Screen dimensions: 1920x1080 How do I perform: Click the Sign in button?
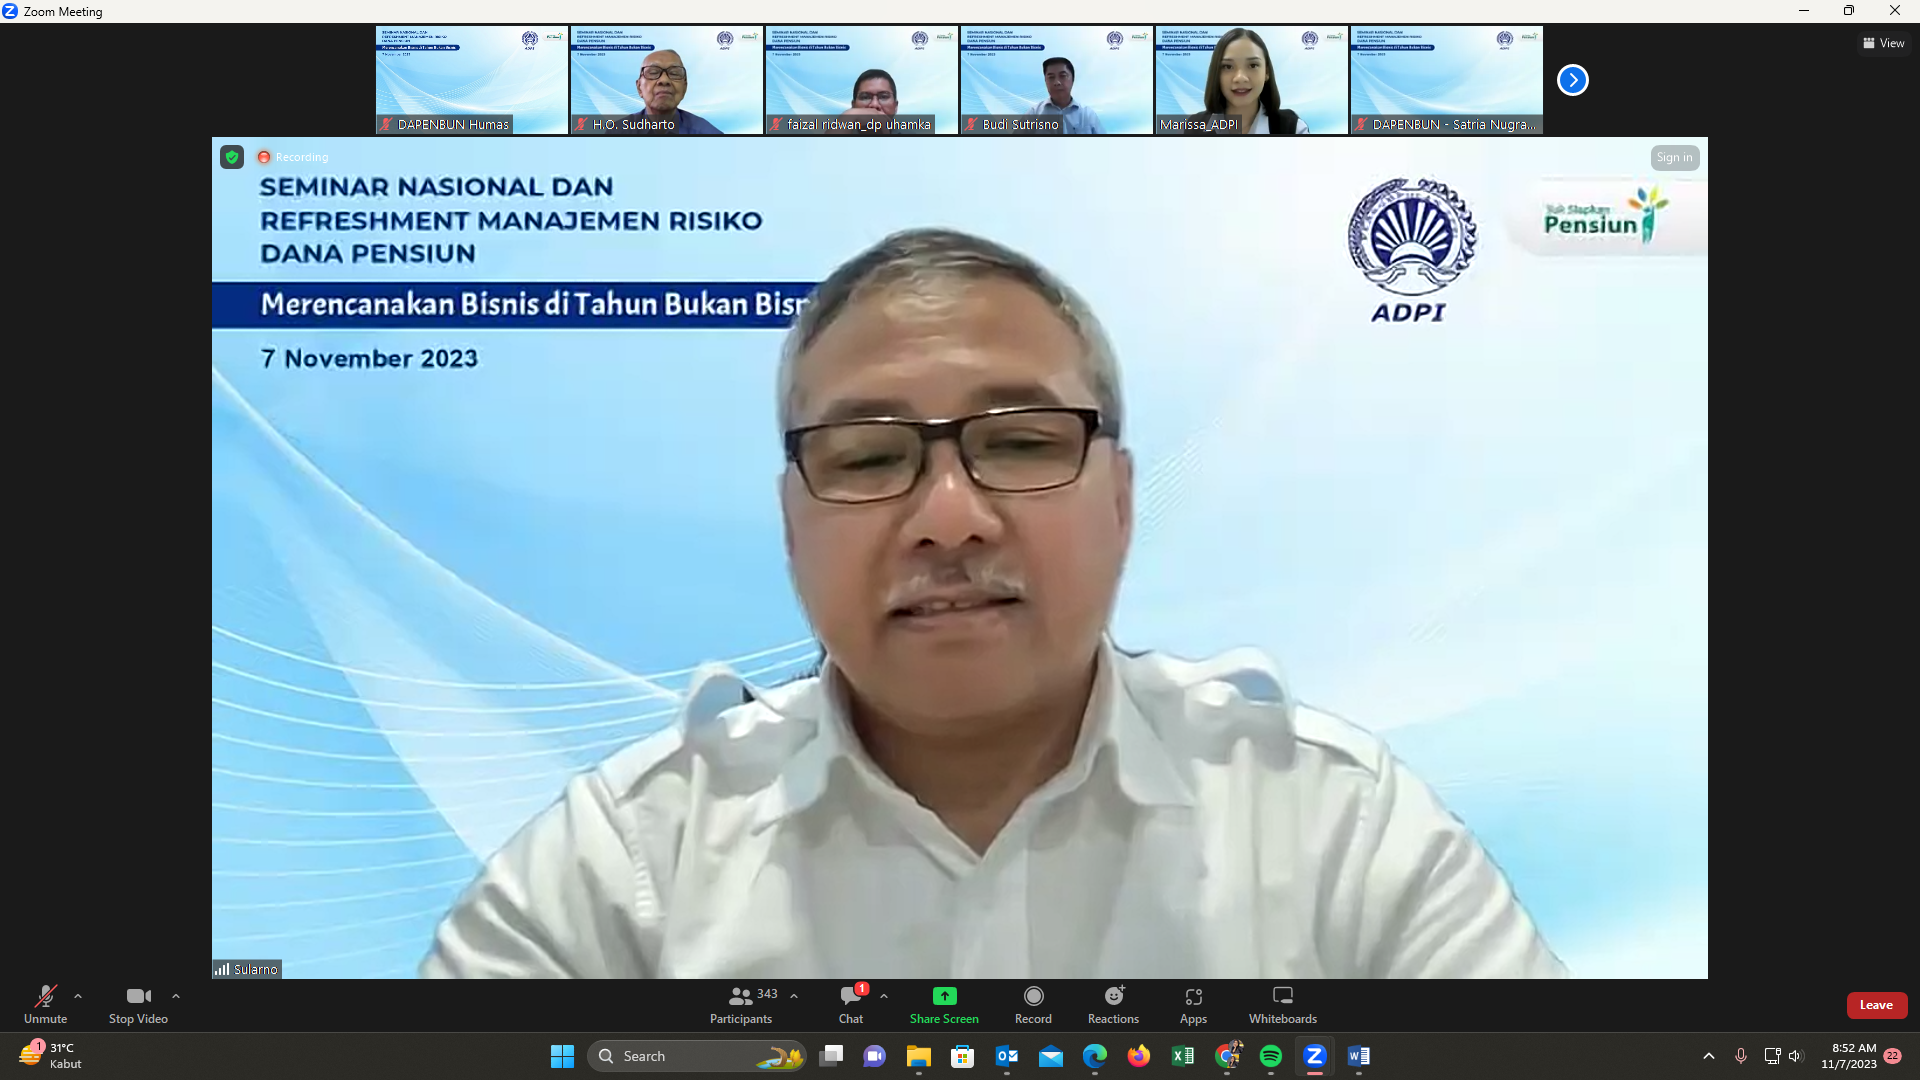coord(1674,157)
